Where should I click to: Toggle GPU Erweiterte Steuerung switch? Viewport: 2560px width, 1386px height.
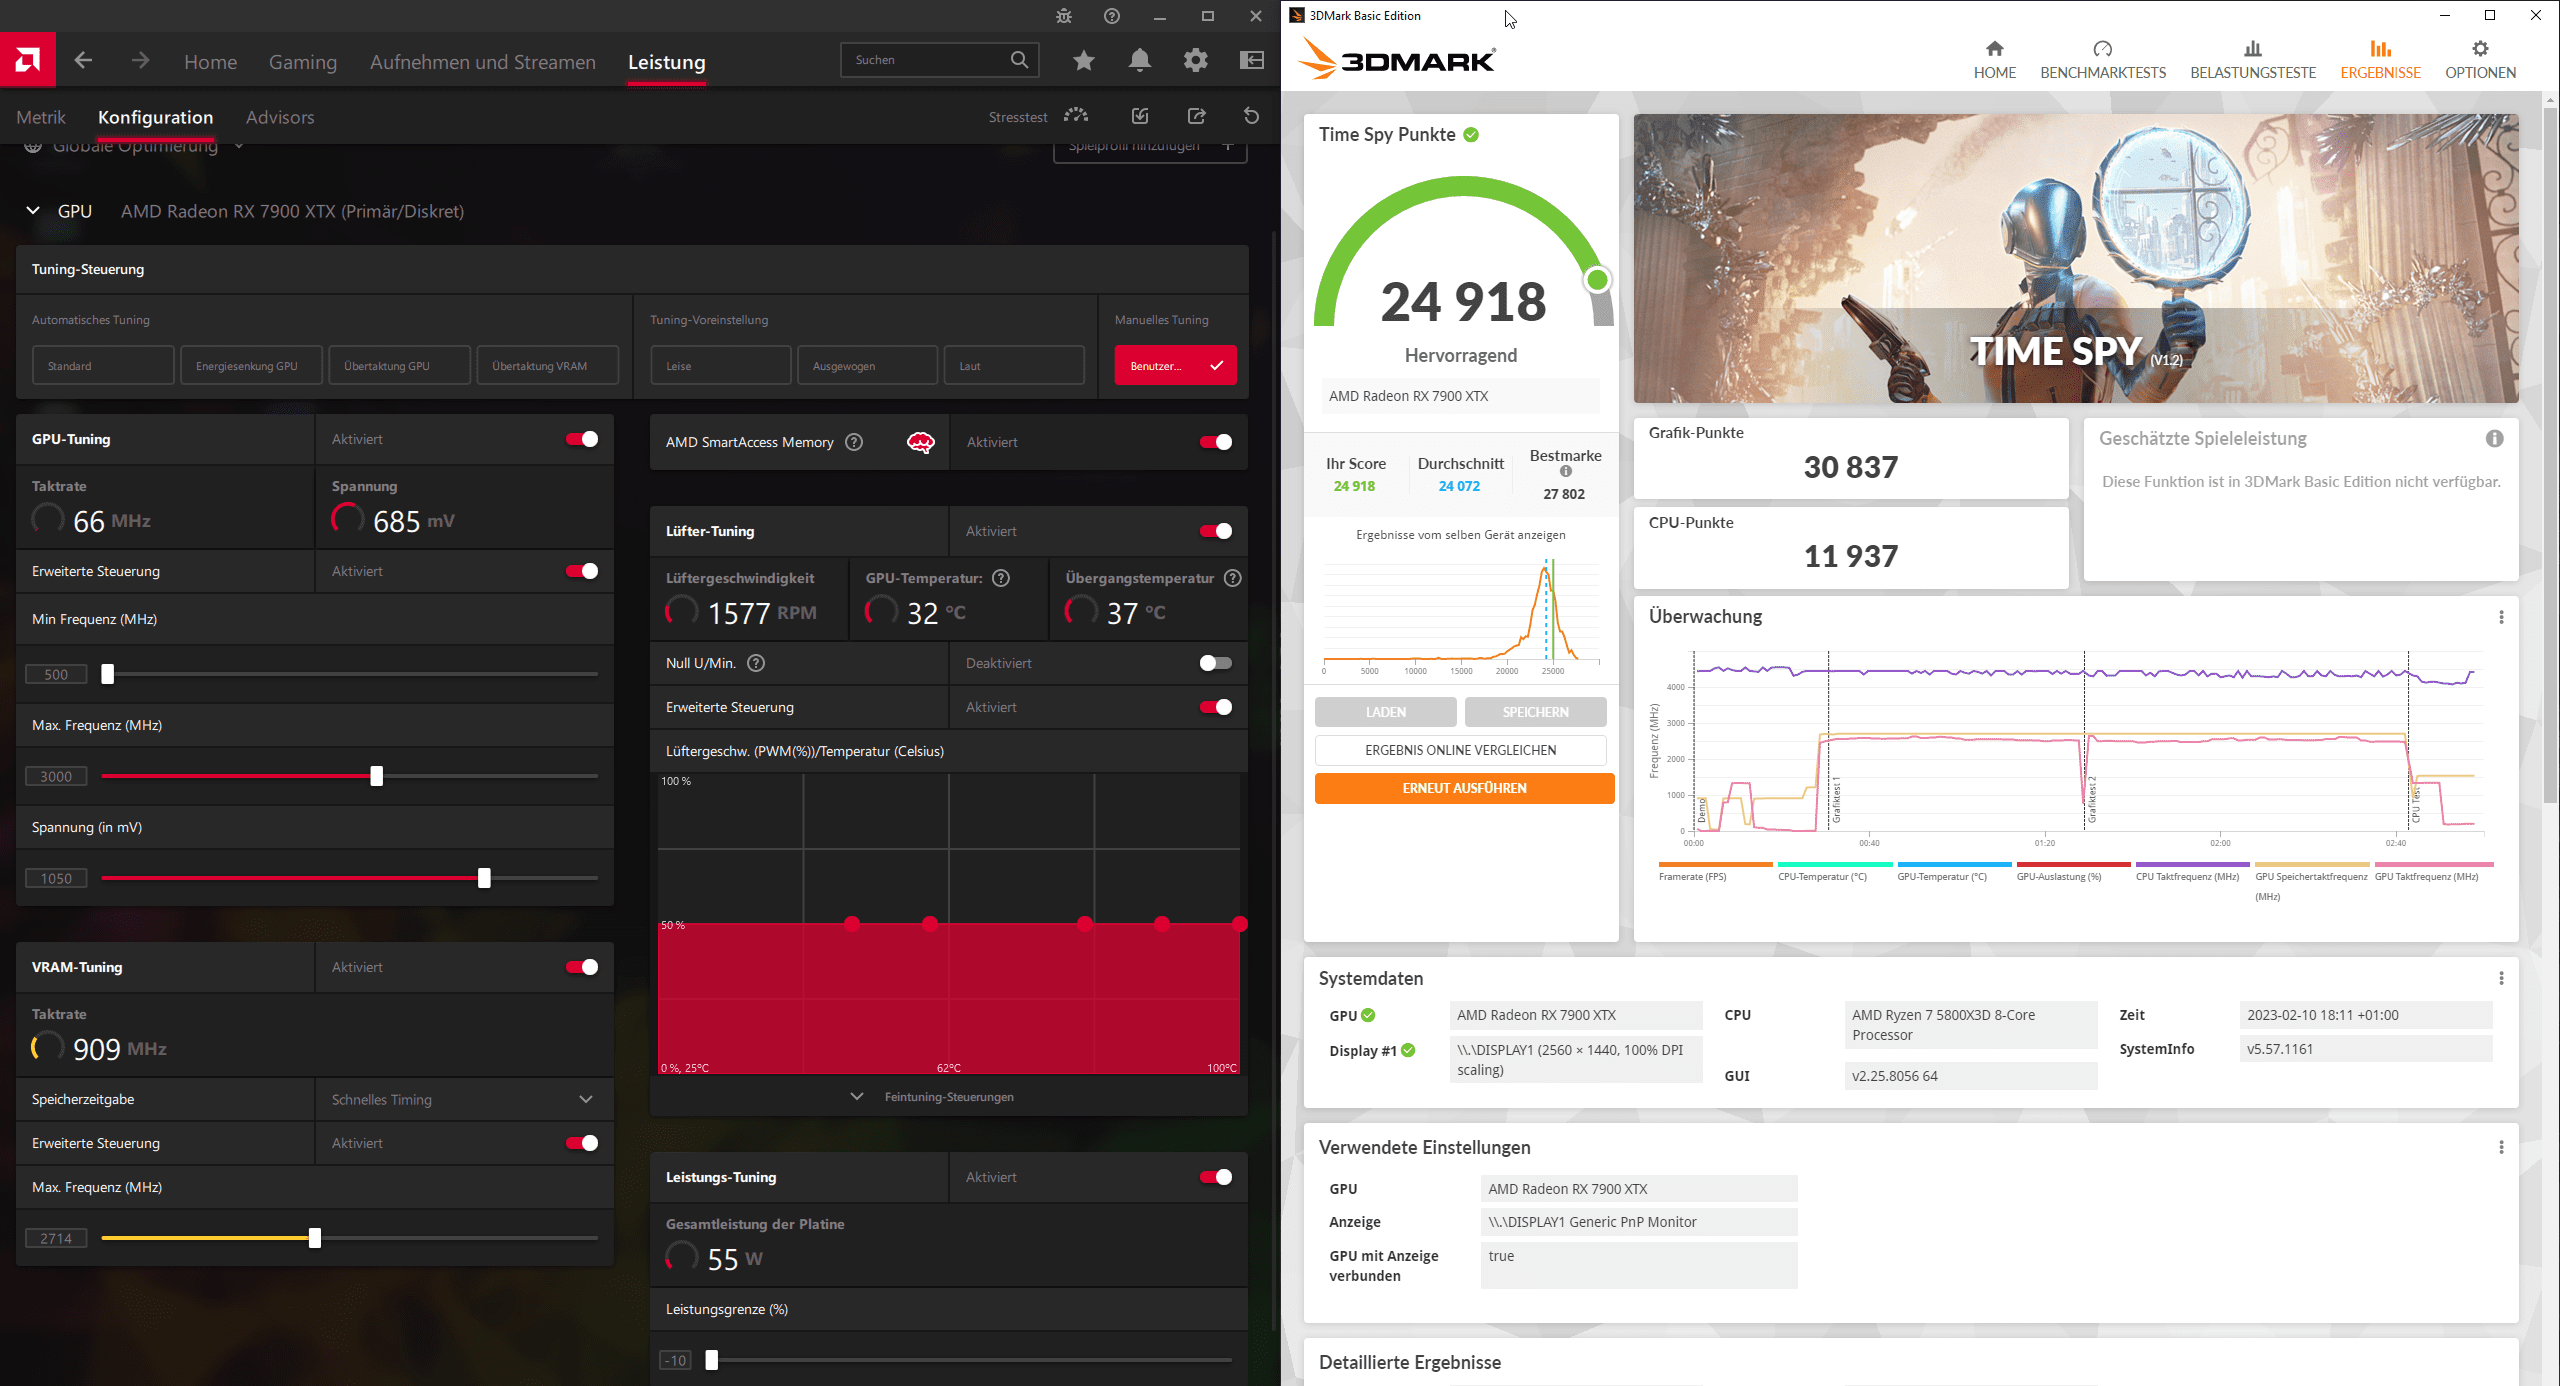point(582,571)
